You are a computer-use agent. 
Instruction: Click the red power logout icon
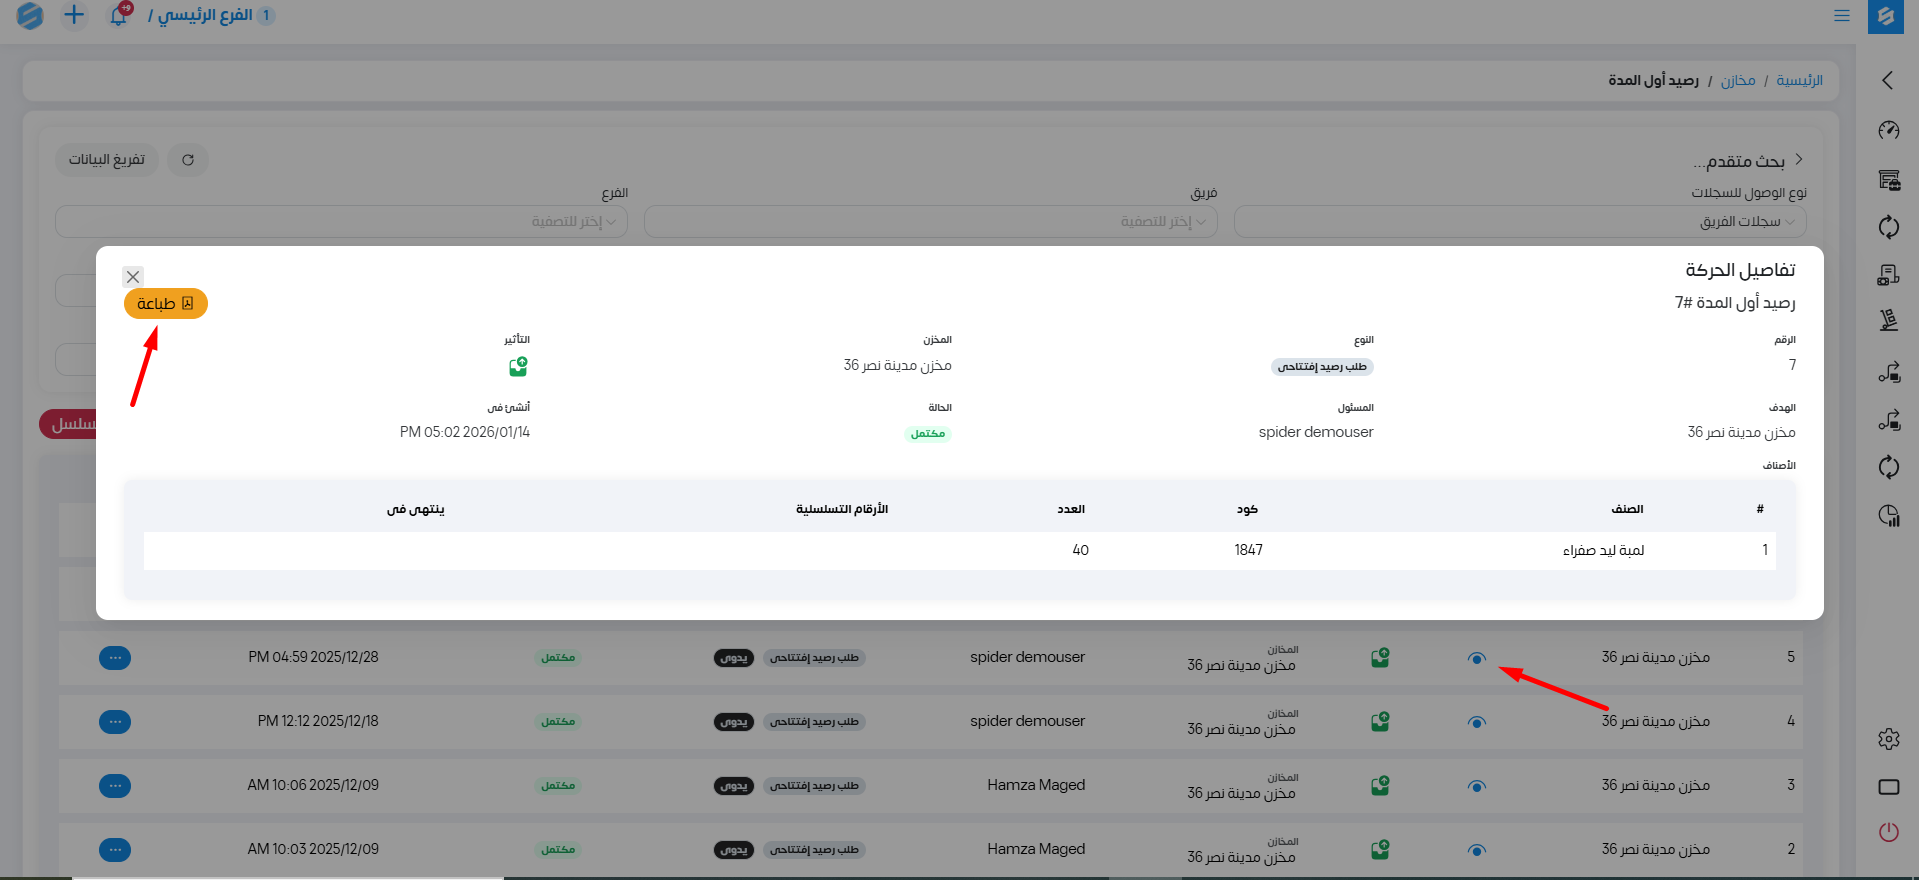pos(1888,832)
